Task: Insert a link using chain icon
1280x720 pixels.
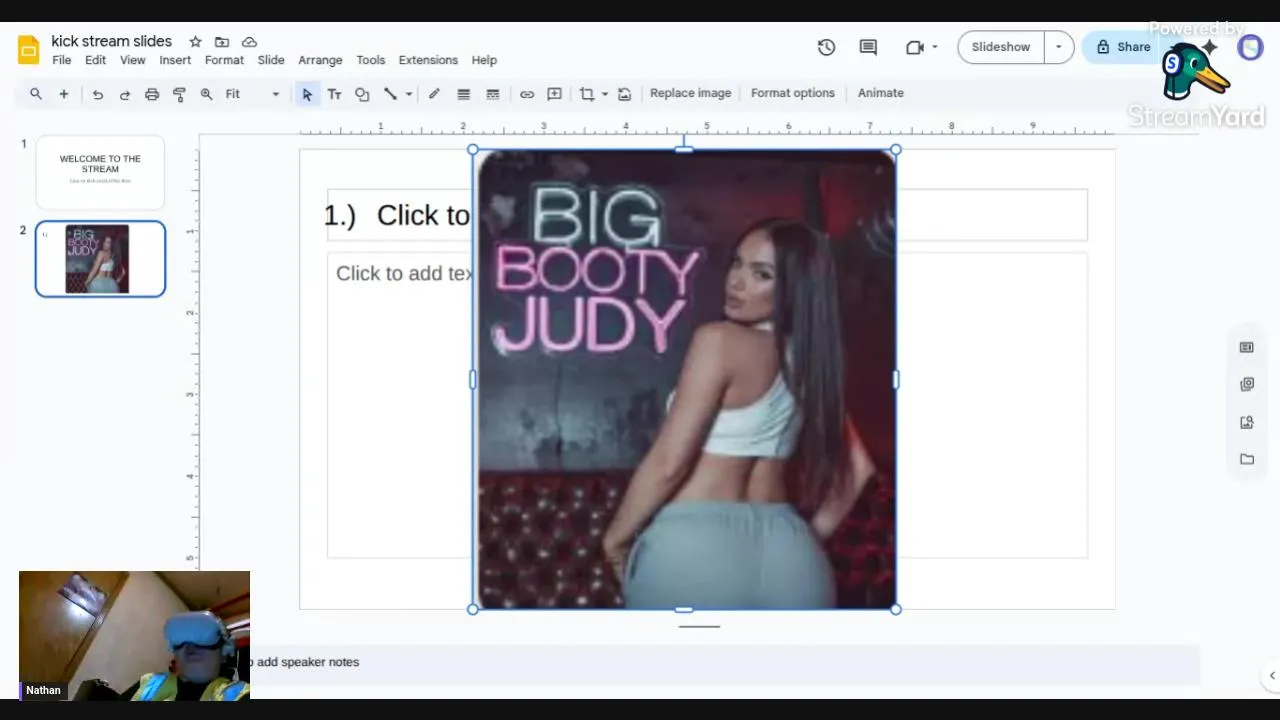Action: click(526, 94)
